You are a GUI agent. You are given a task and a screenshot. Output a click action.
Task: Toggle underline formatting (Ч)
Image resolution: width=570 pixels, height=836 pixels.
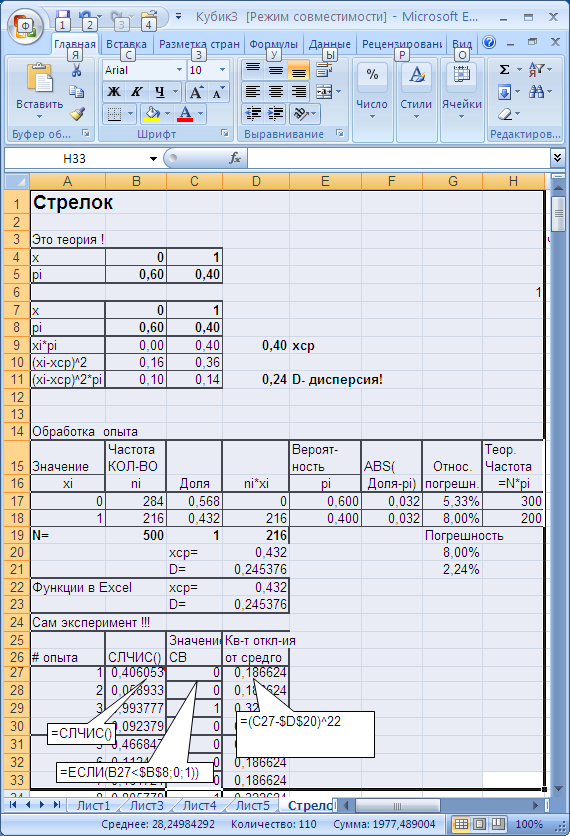coord(159,92)
